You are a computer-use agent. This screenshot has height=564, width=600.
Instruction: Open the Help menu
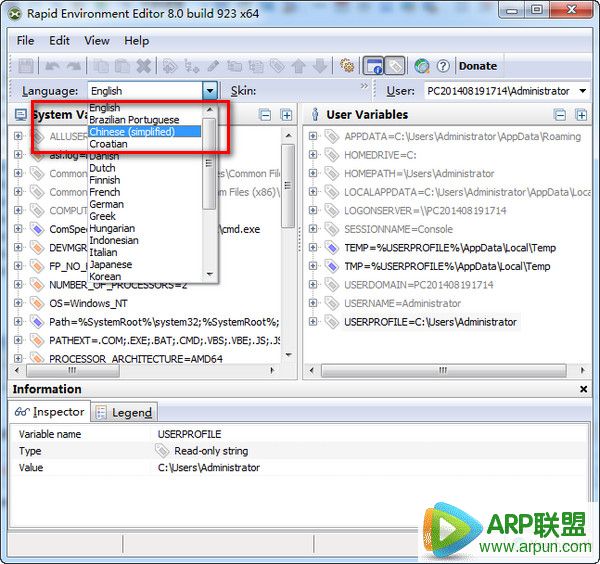(x=136, y=41)
